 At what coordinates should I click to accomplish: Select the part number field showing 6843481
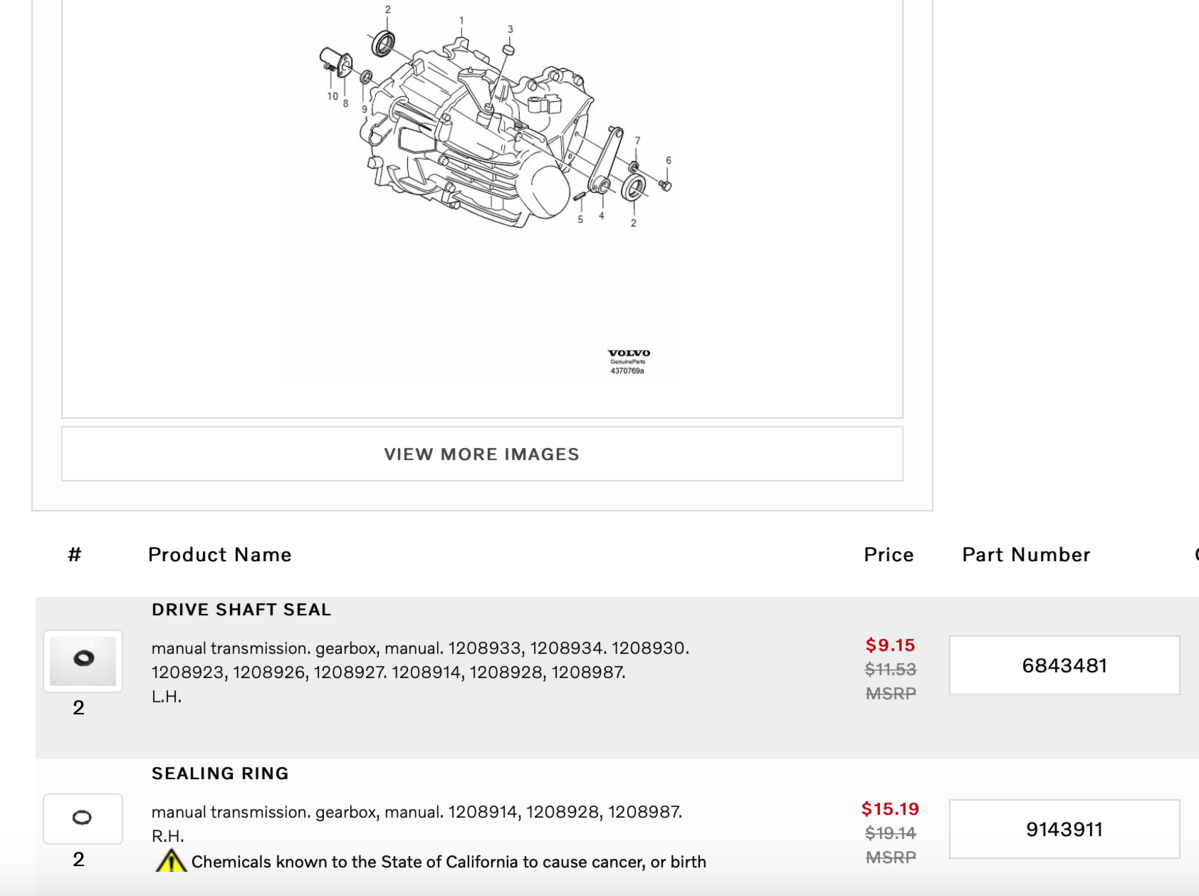1063,664
